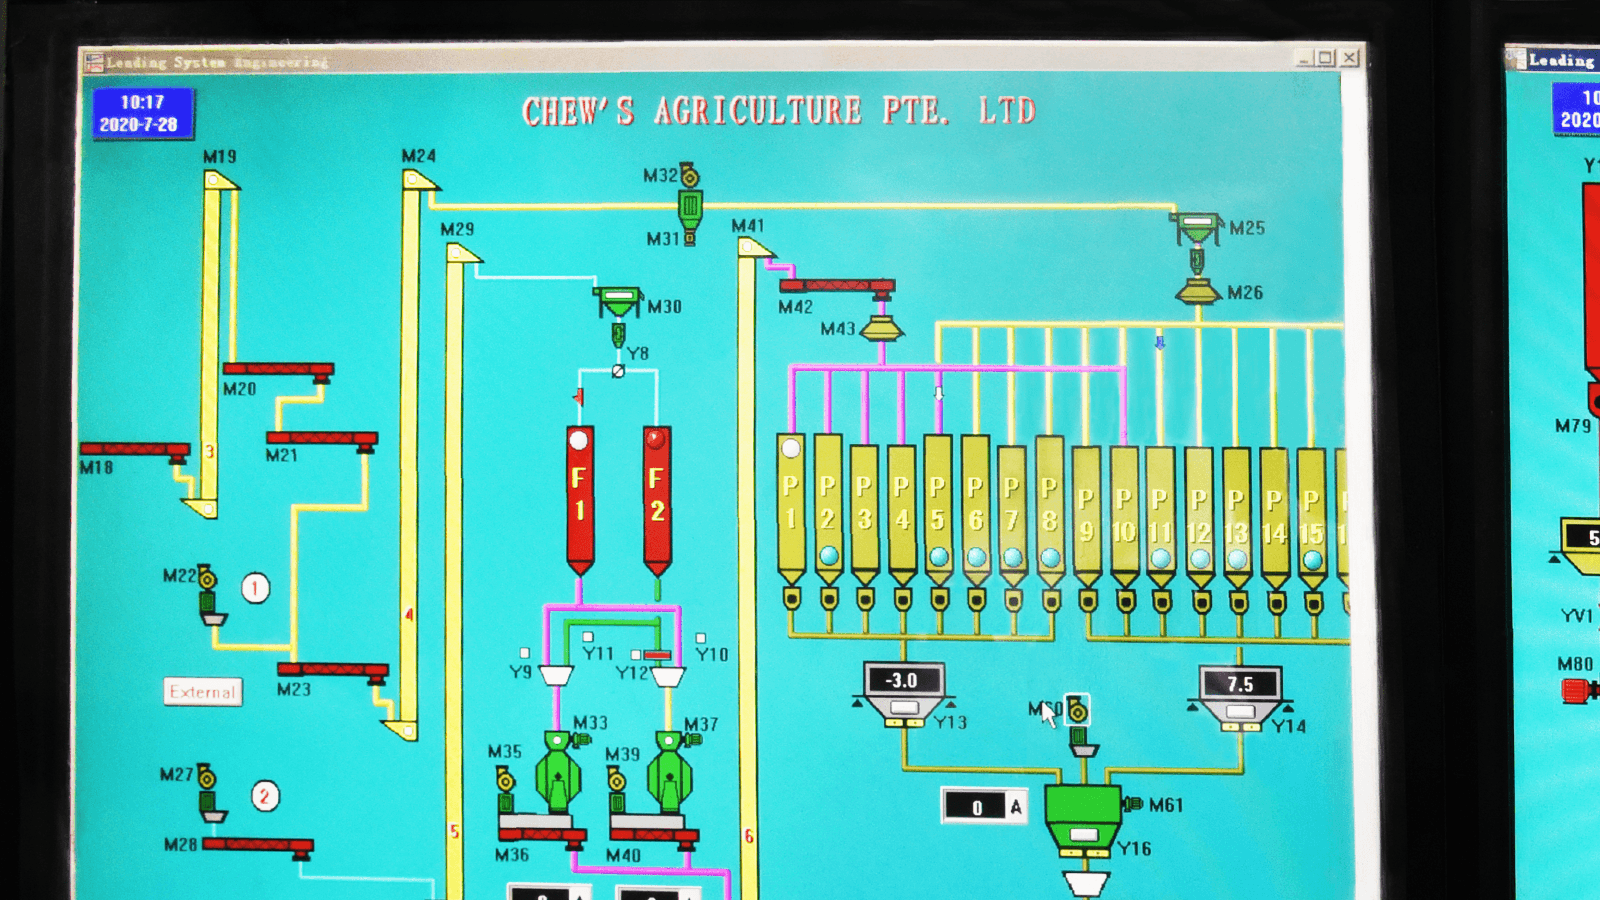1600x900 pixels.
Task: Select the M19 elevator head
Action: point(221,180)
